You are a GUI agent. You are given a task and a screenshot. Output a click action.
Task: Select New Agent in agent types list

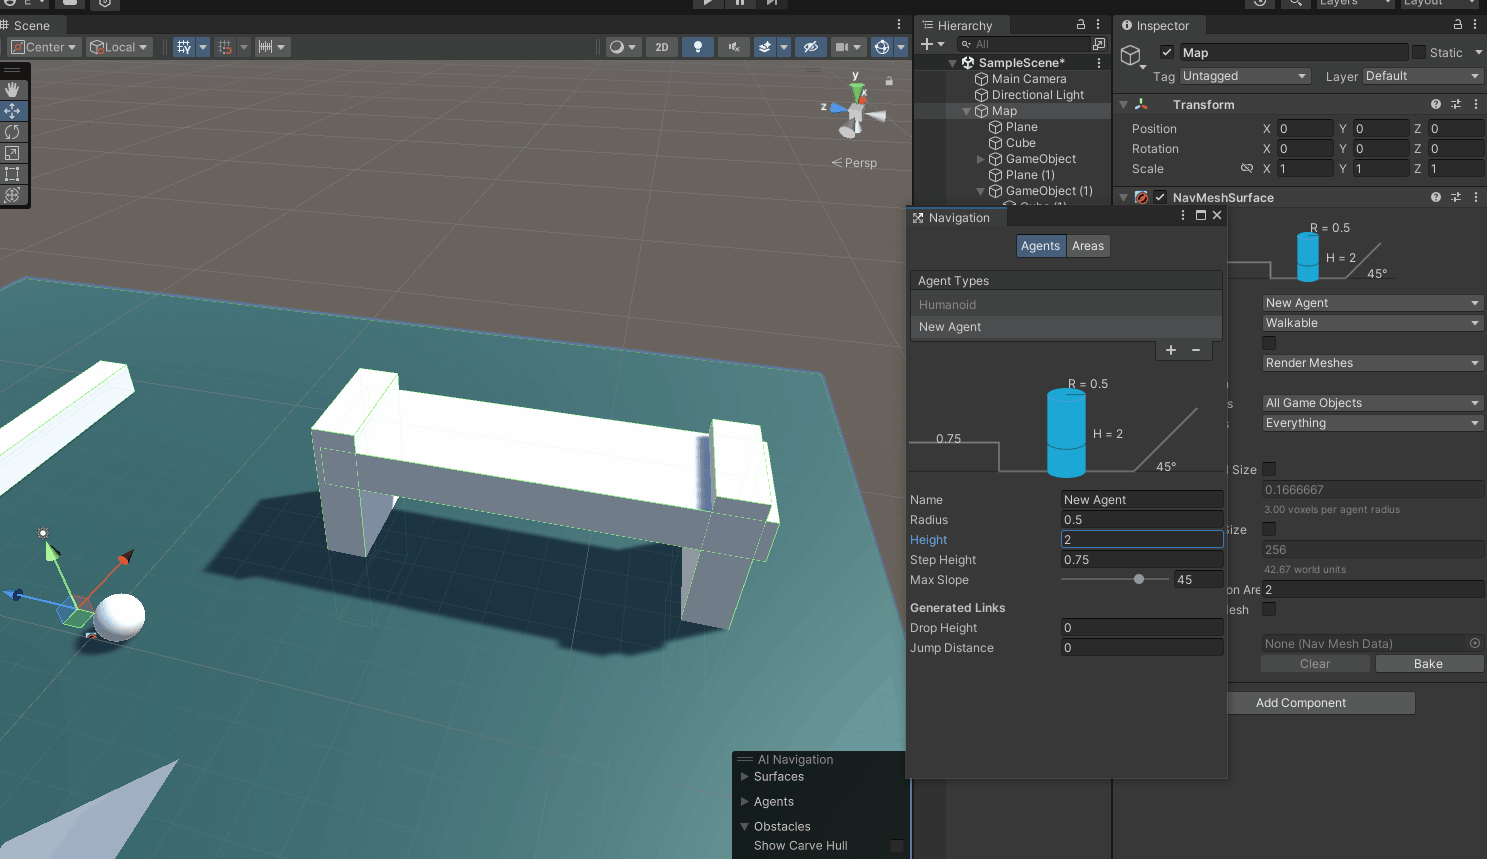pyautogui.click(x=1066, y=327)
